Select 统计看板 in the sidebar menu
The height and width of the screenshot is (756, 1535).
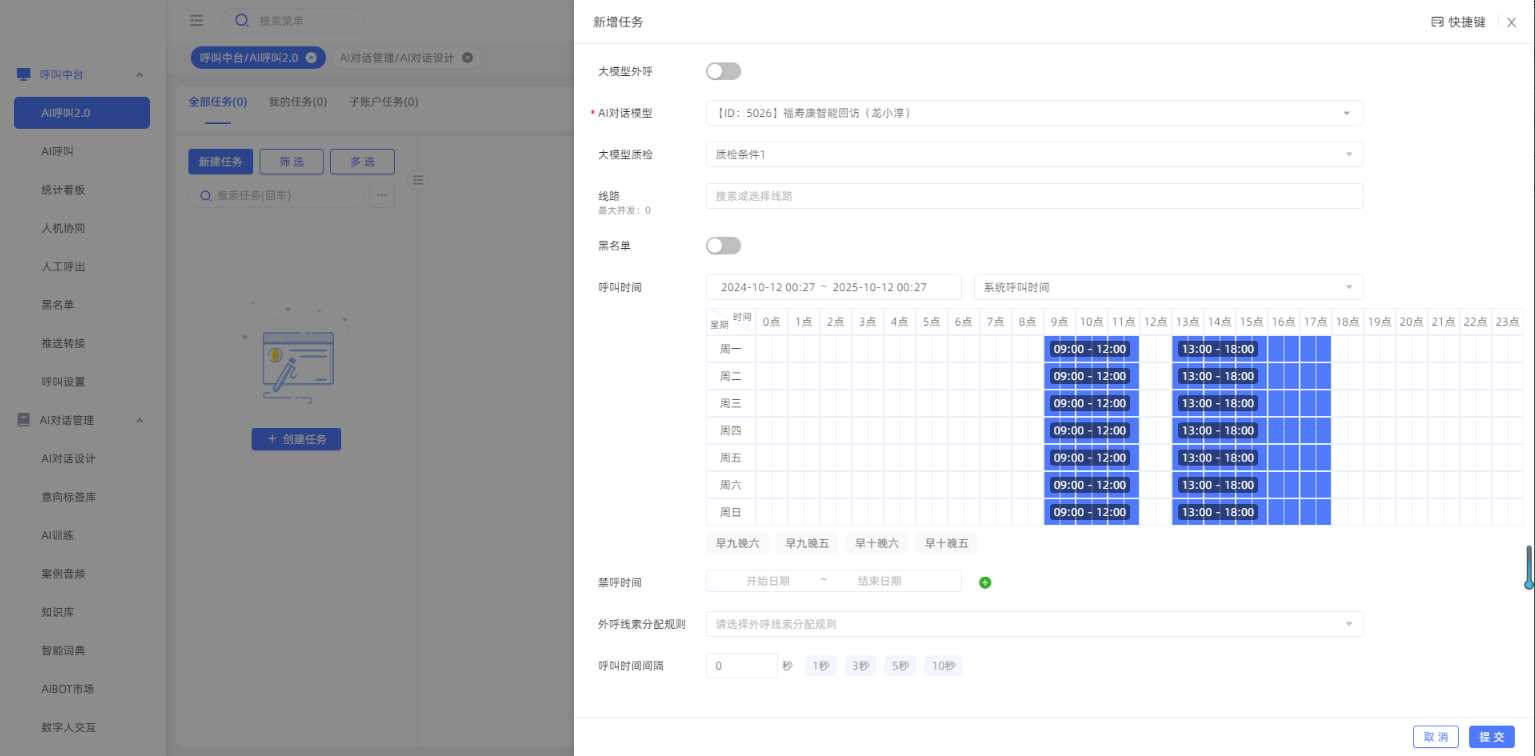tap(63, 190)
